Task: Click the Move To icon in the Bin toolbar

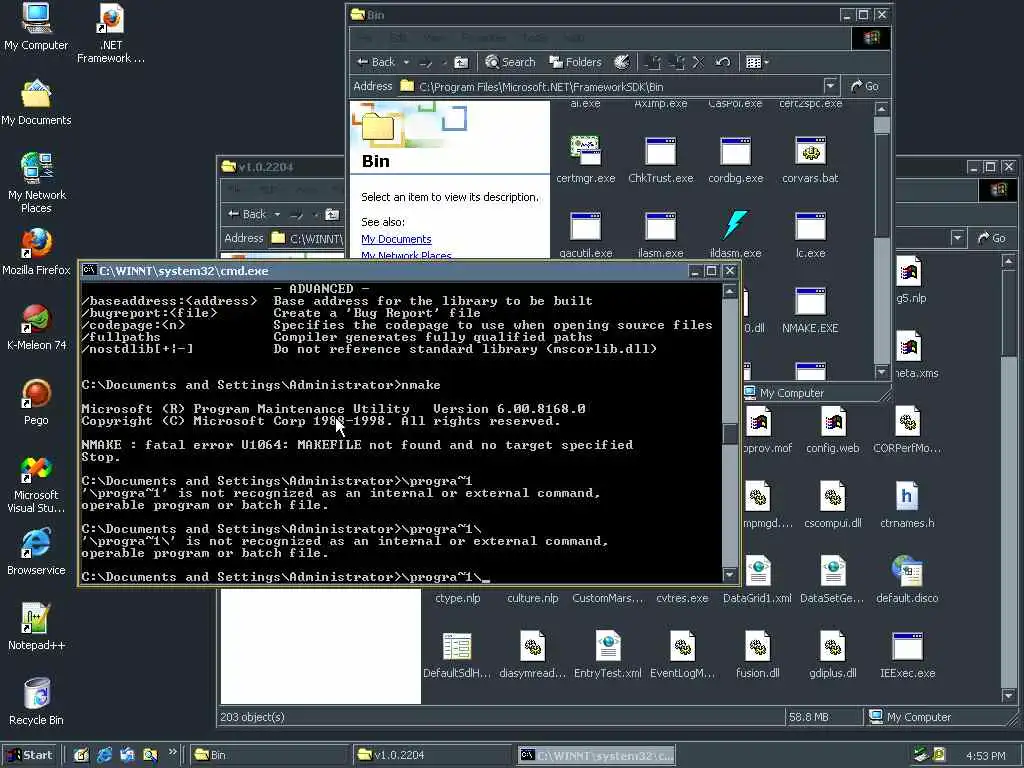Action: [x=652, y=62]
